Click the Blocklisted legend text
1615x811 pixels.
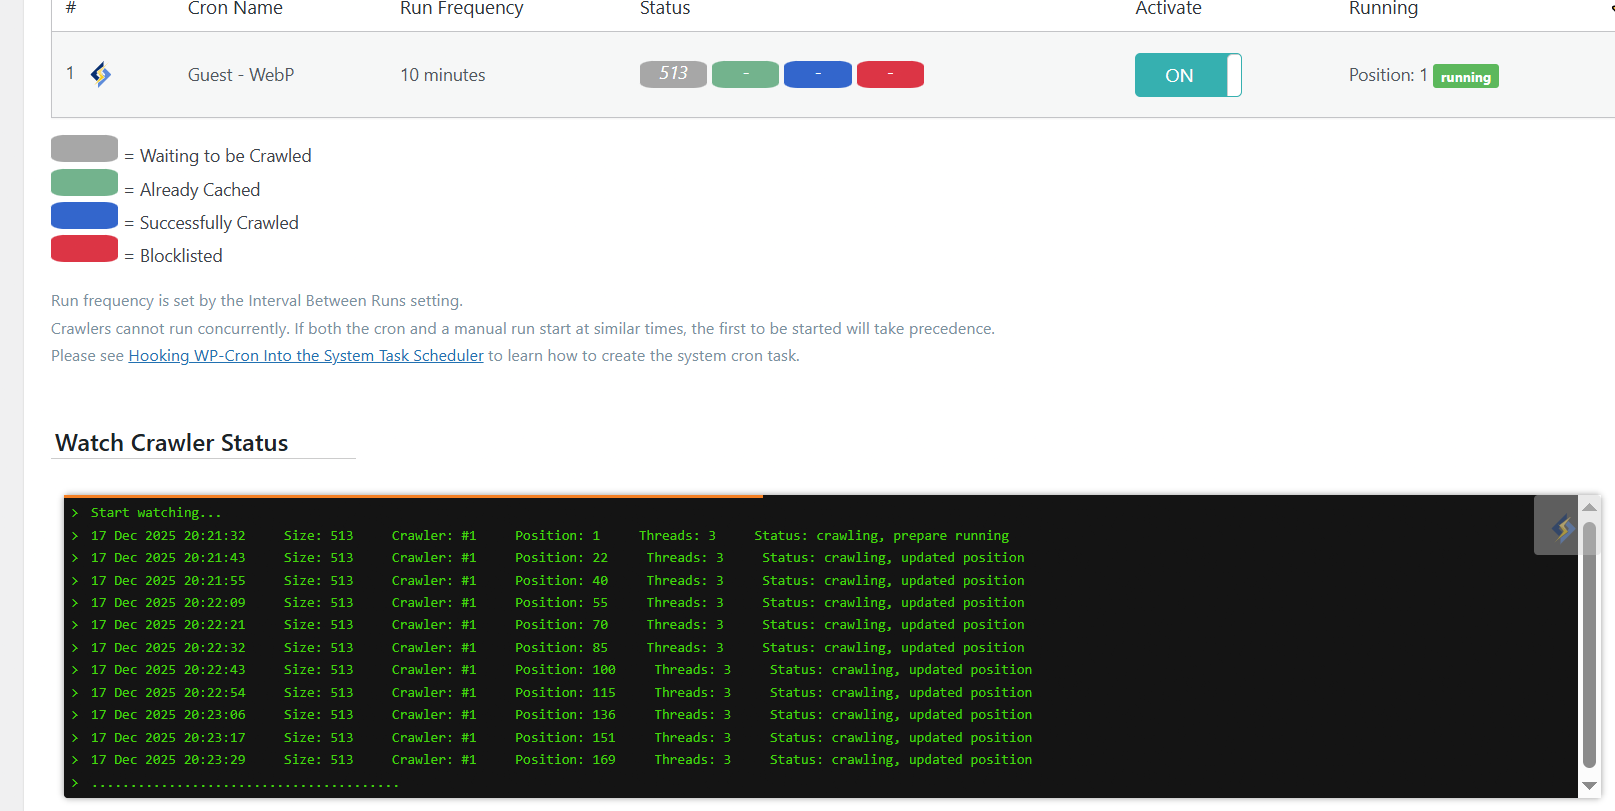181,256
